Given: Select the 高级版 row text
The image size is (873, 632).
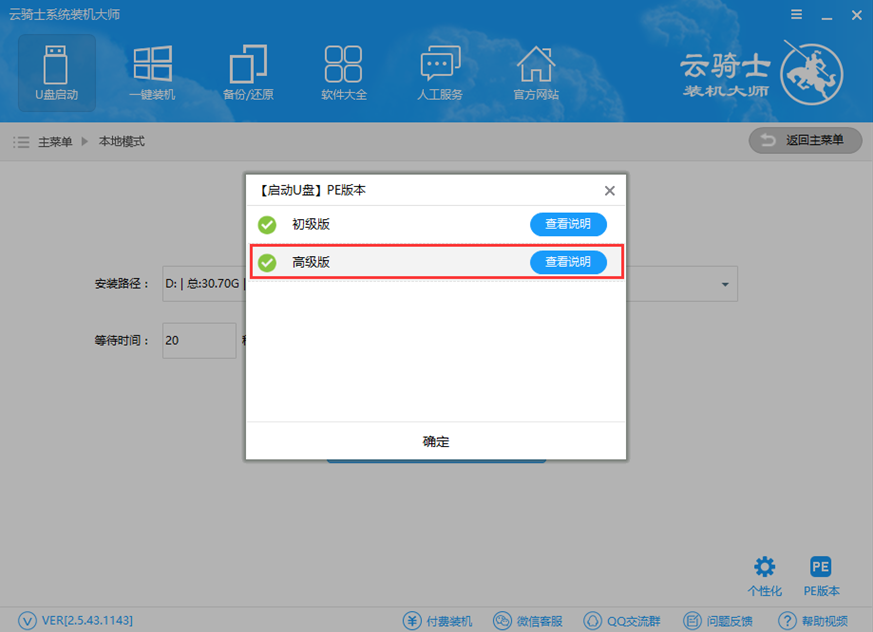Looking at the screenshot, I should [311, 262].
